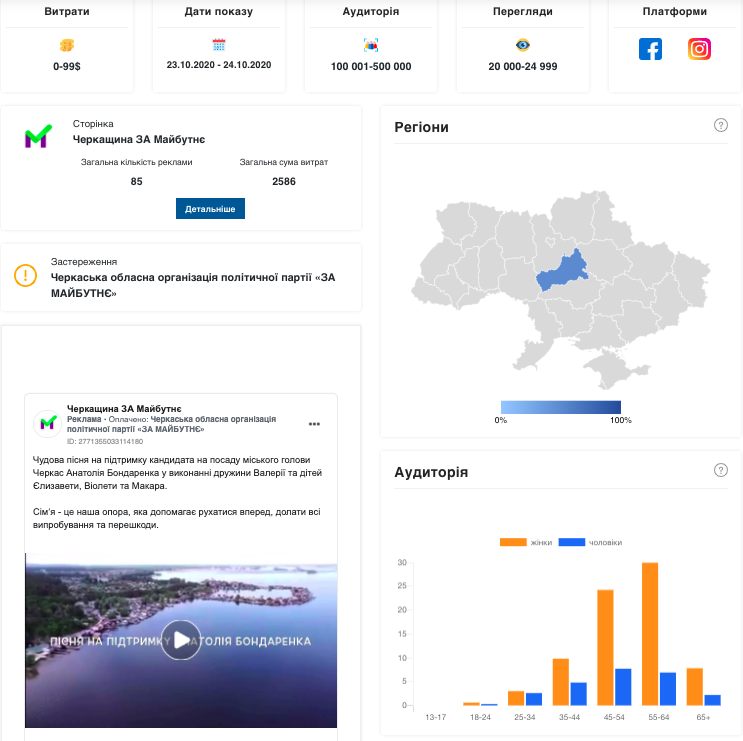Open help for the Аудиторія chart
743x741 pixels.
coord(720,470)
